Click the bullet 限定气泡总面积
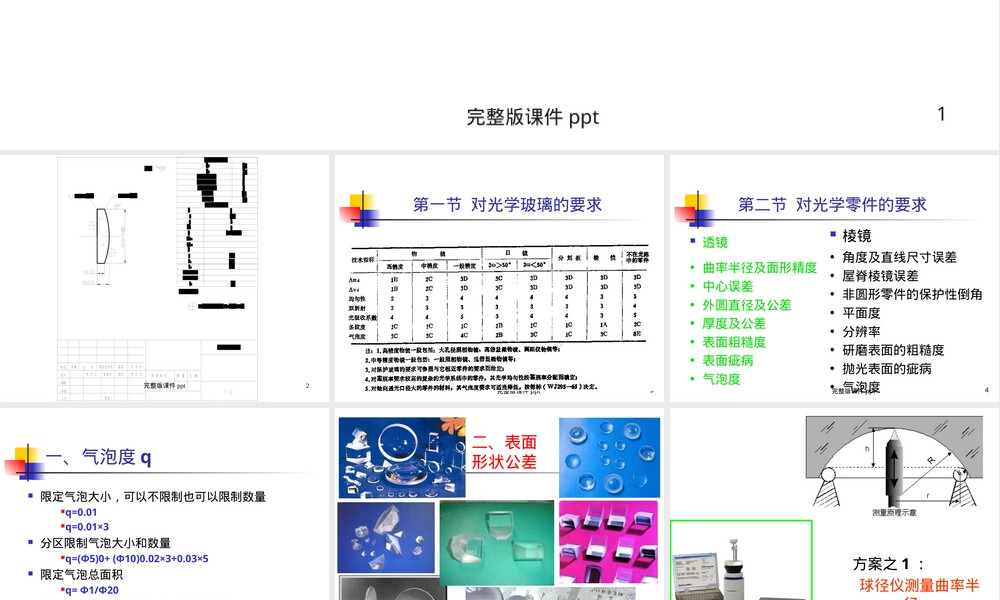The width and height of the screenshot is (1000, 600). click(x=81, y=574)
